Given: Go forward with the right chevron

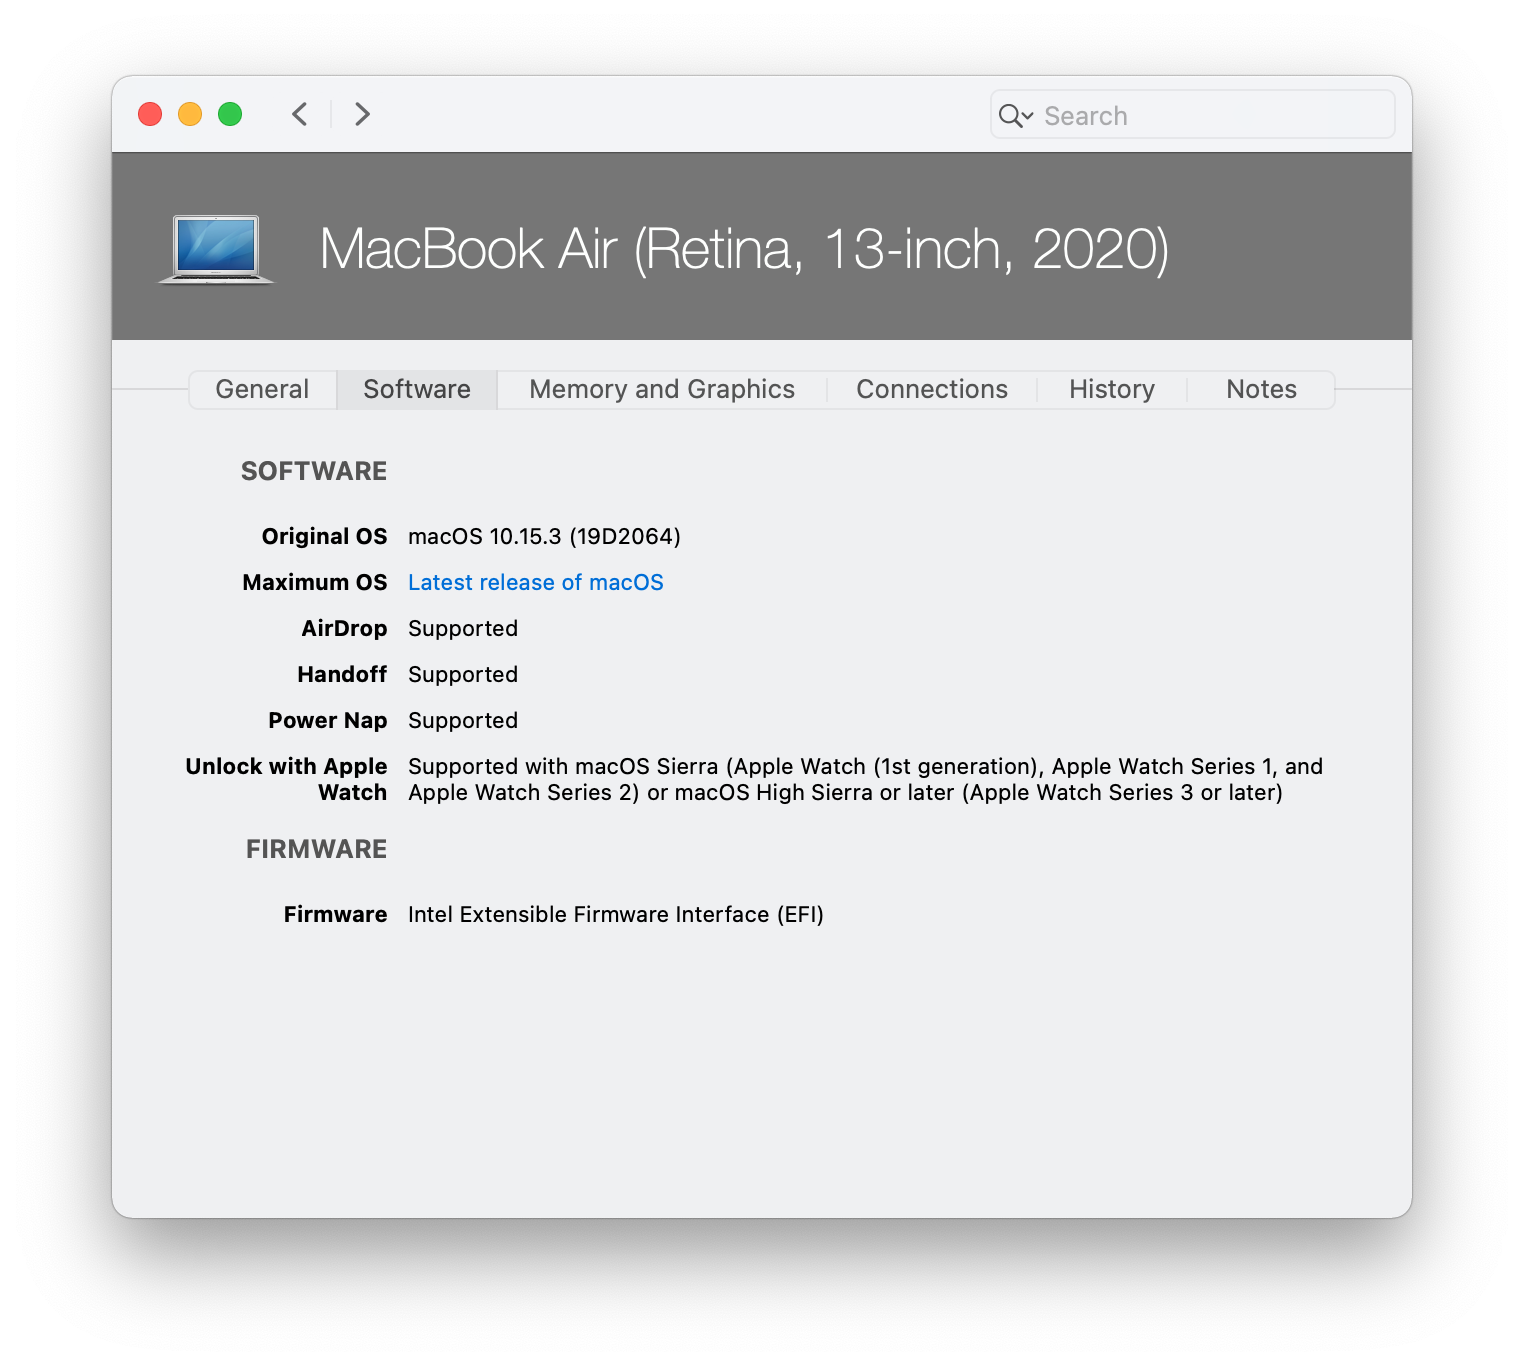Looking at the screenshot, I should 362,114.
